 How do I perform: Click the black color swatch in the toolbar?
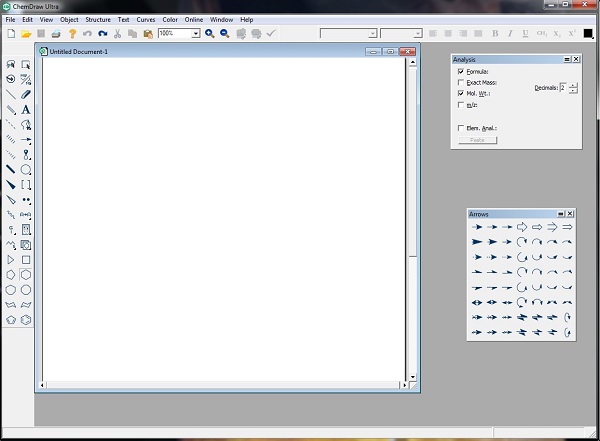(x=589, y=34)
